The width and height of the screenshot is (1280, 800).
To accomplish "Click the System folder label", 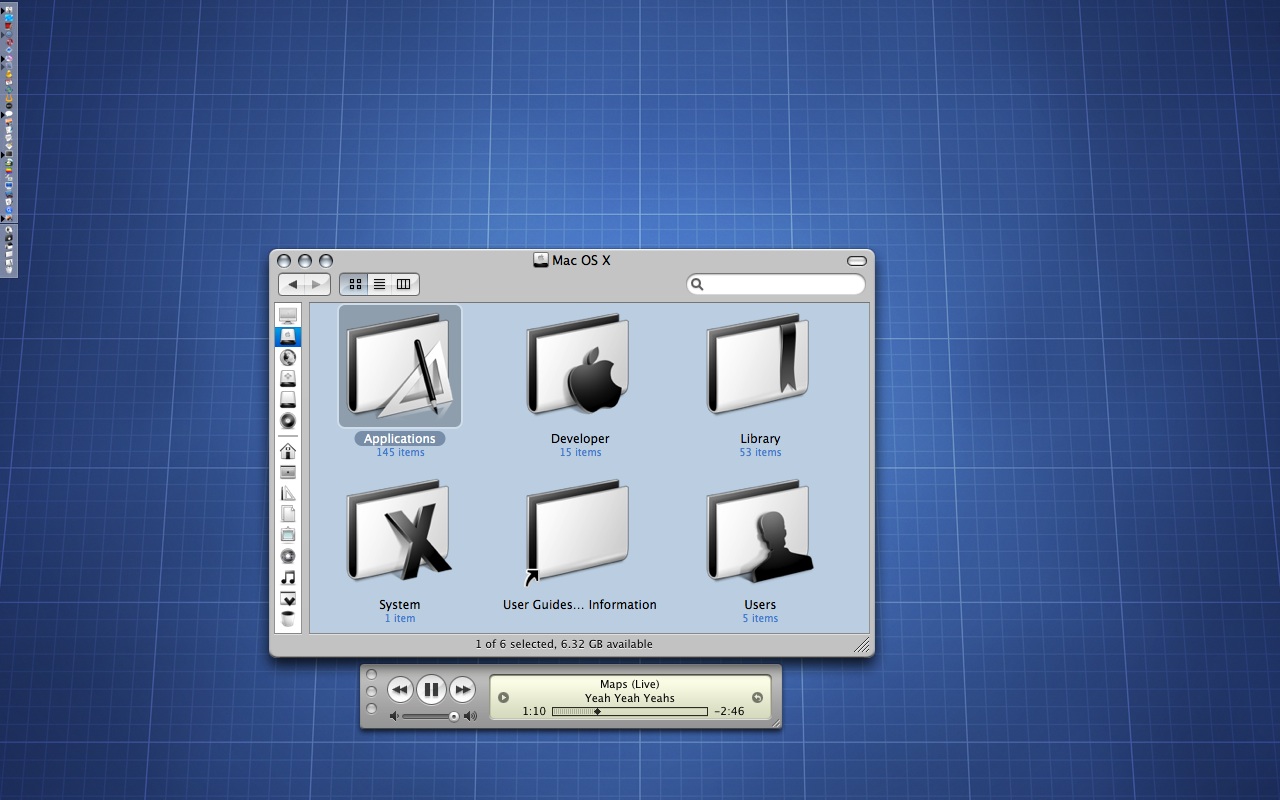I will coord(400,604).
